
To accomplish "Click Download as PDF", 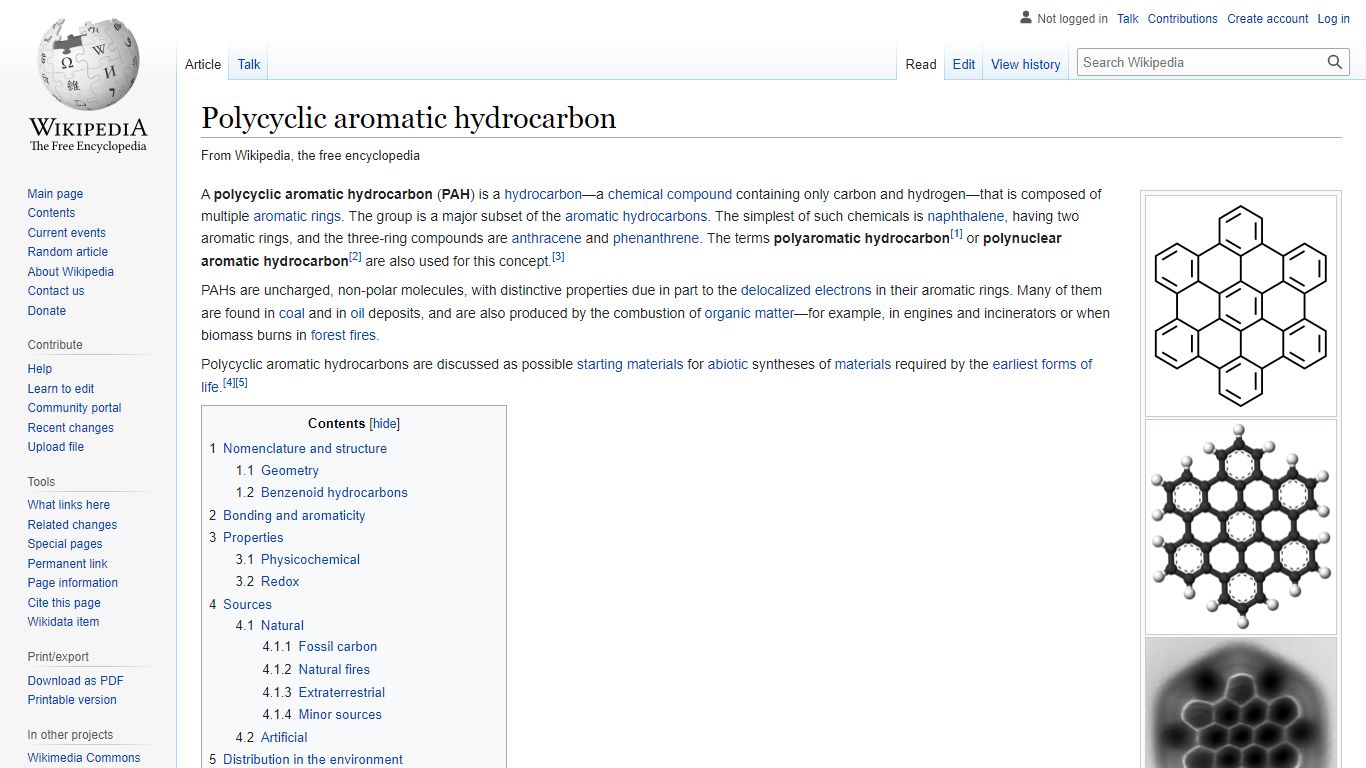I will pos(76,681).
